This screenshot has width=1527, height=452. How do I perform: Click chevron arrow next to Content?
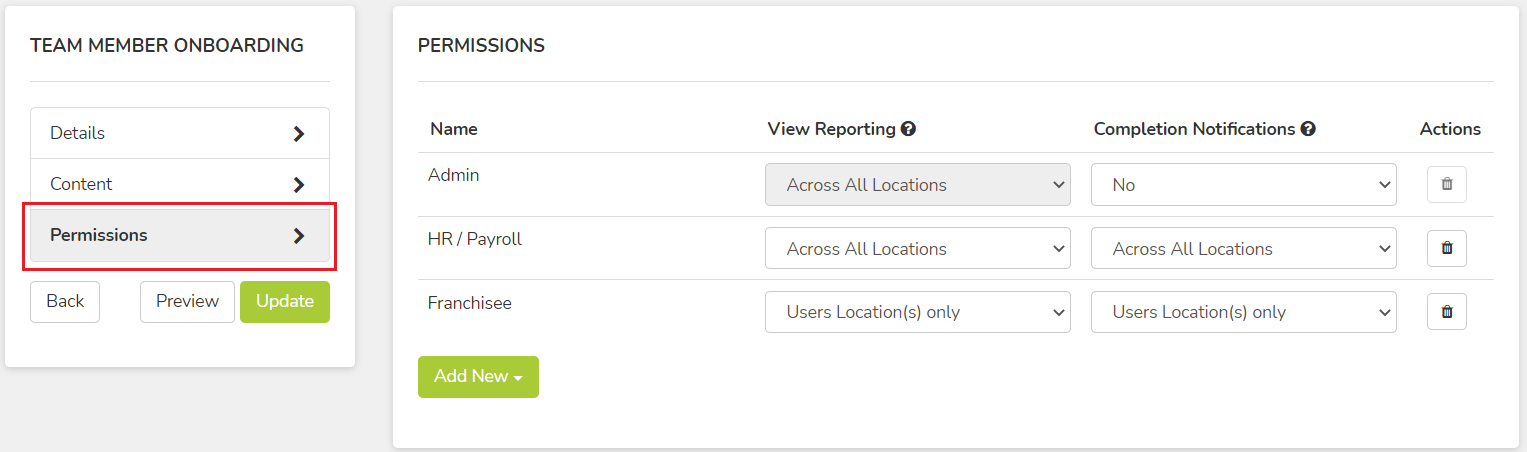tap(298, 184)
